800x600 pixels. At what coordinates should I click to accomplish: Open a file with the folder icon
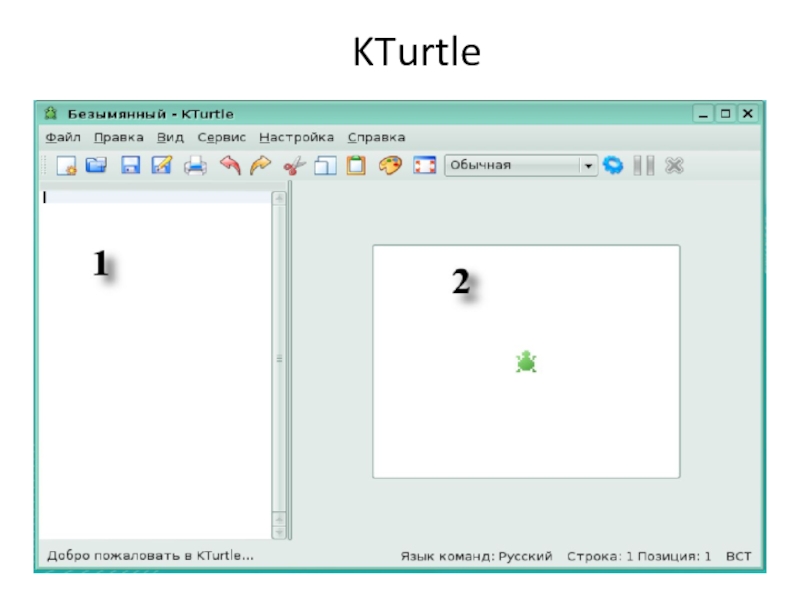pyautogui.click(x=96, y=165)
